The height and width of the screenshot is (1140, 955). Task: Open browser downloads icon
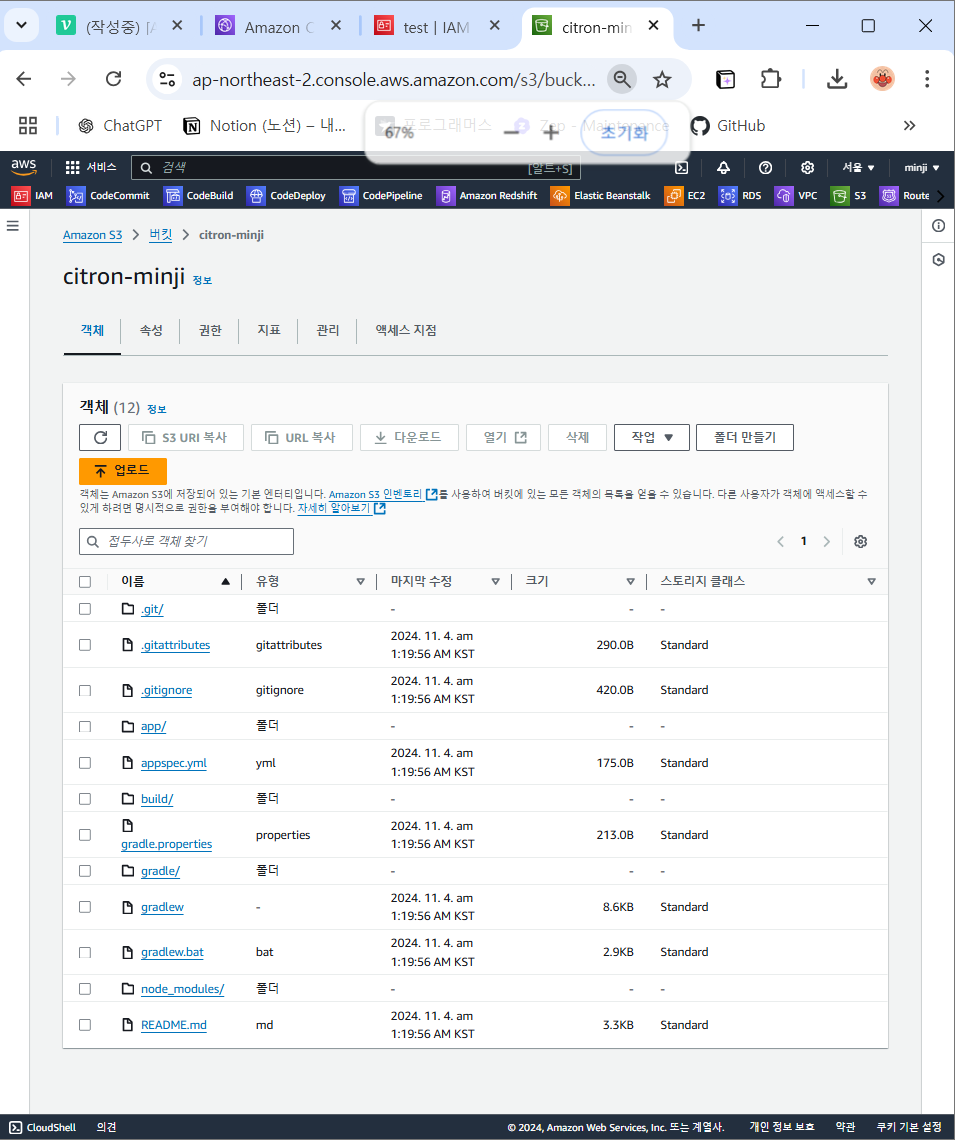tap(837, 79)
